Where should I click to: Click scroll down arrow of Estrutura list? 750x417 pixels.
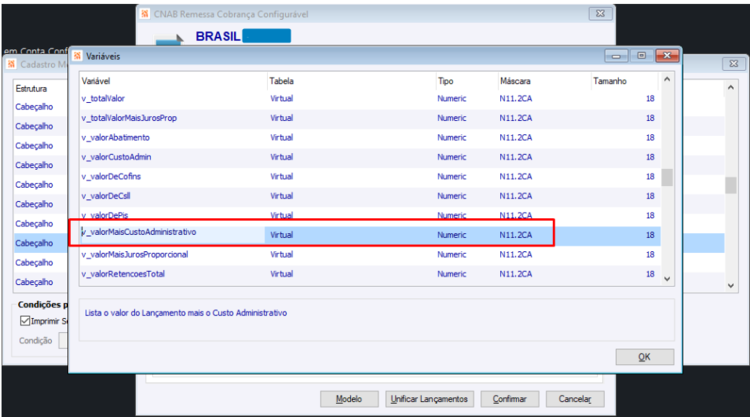coord(730,285)
